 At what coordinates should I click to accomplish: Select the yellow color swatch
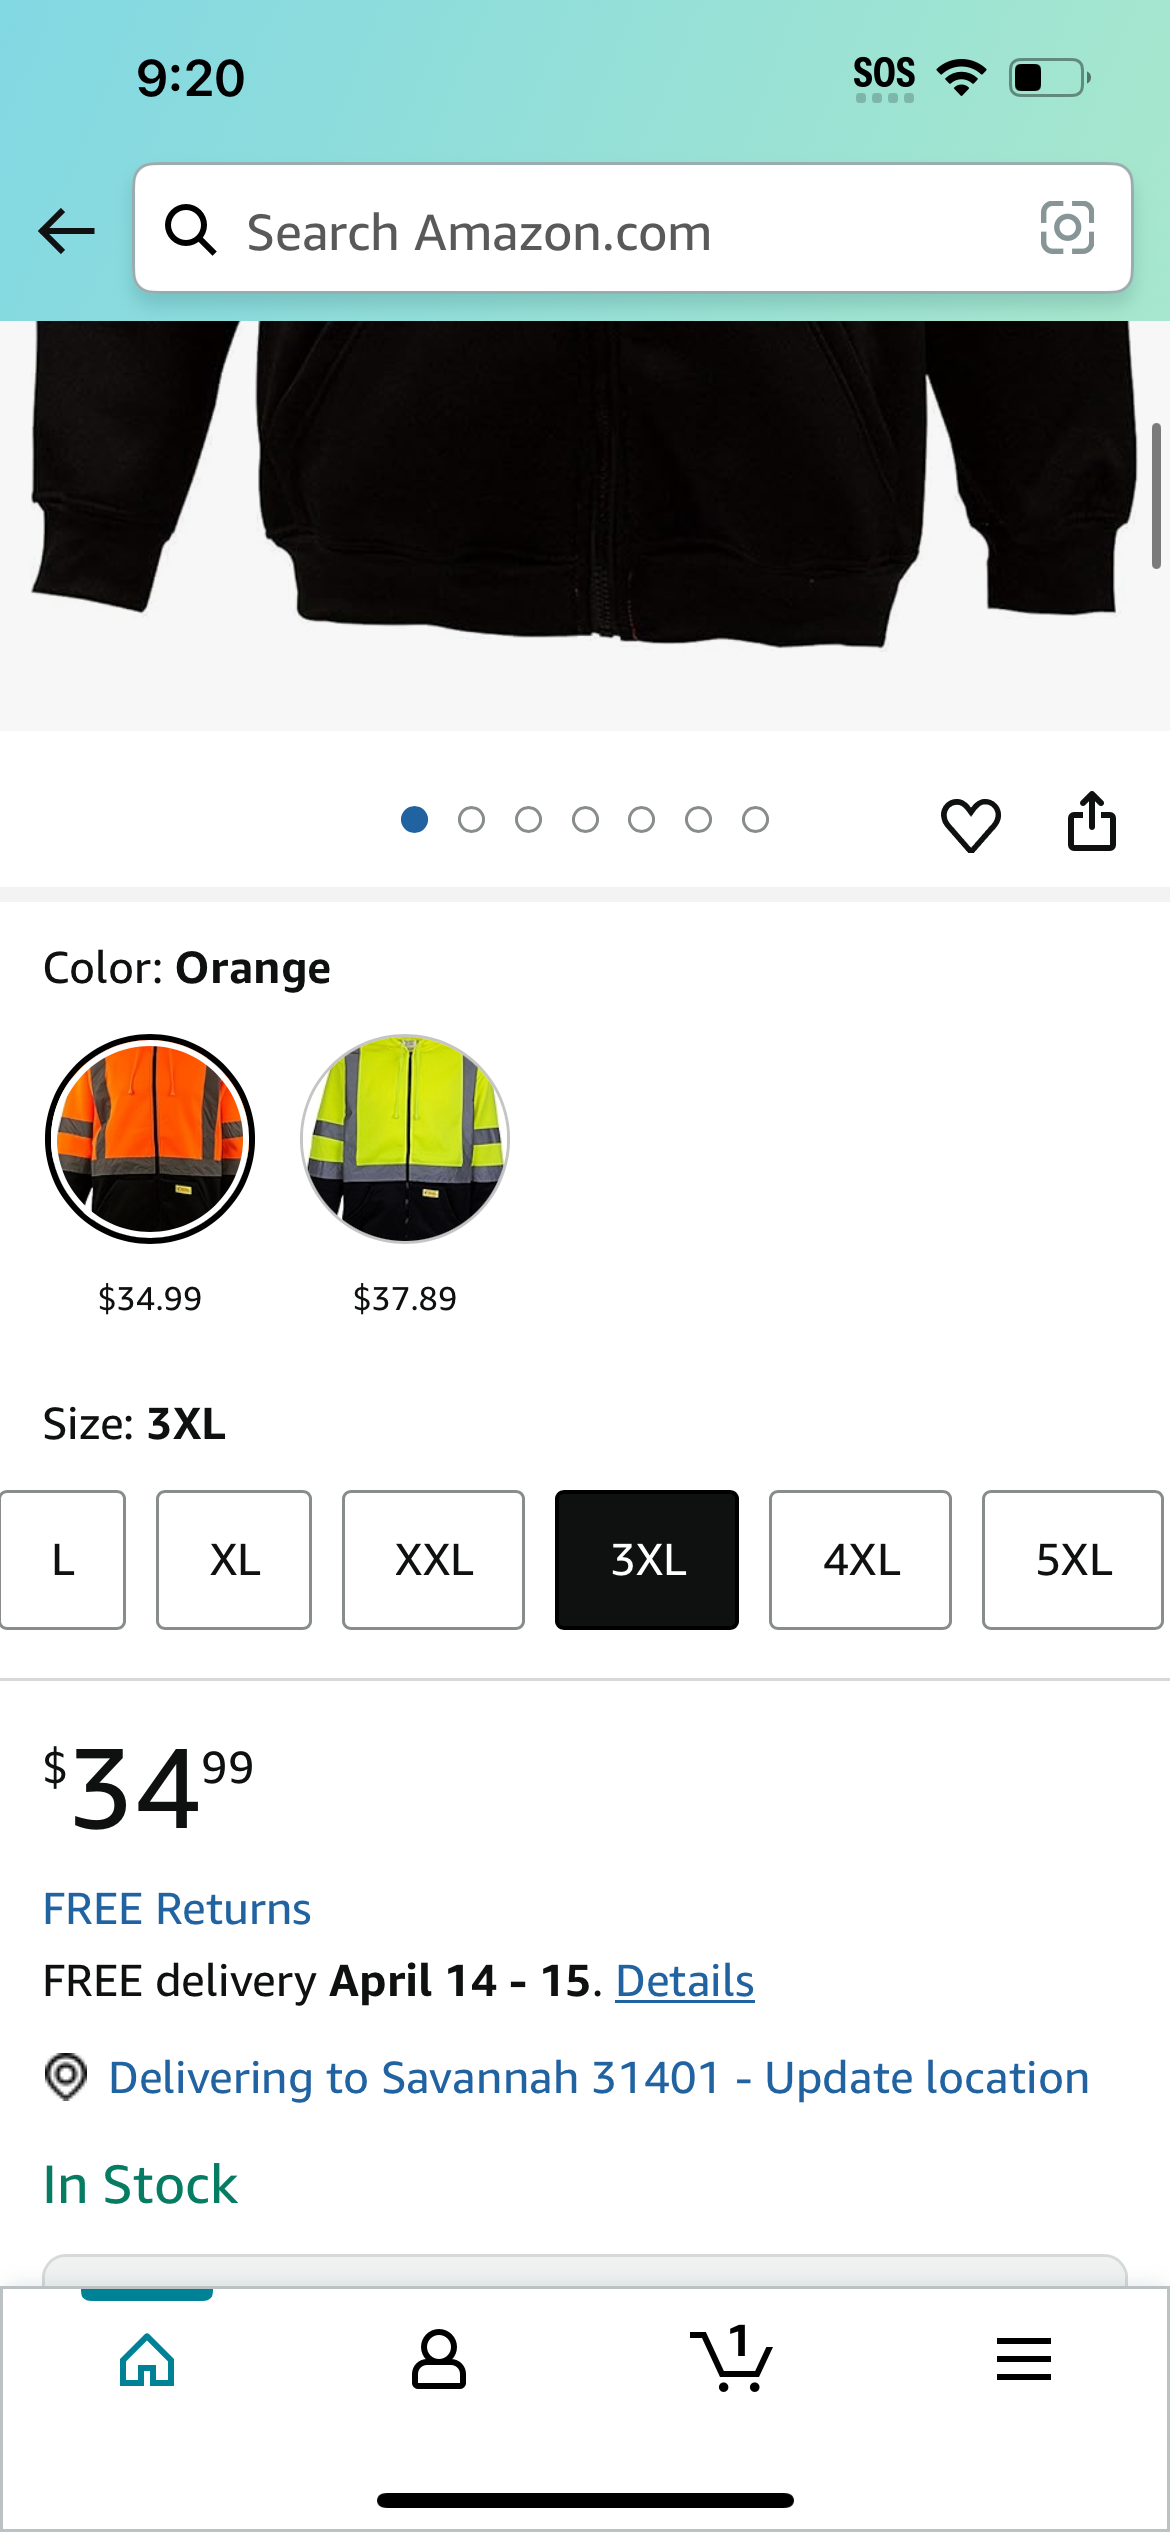[405, 1139]
